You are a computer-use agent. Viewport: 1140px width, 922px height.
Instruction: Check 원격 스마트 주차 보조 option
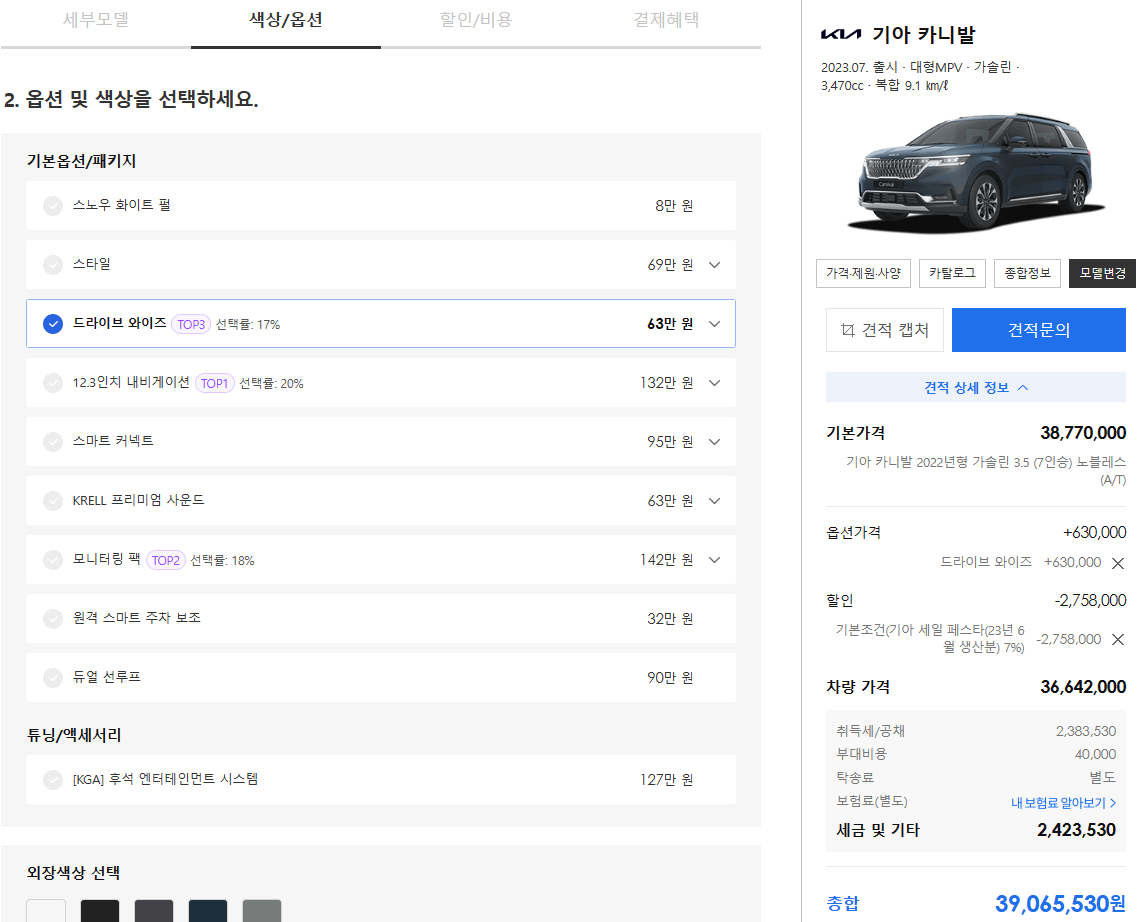pos(52,619)
